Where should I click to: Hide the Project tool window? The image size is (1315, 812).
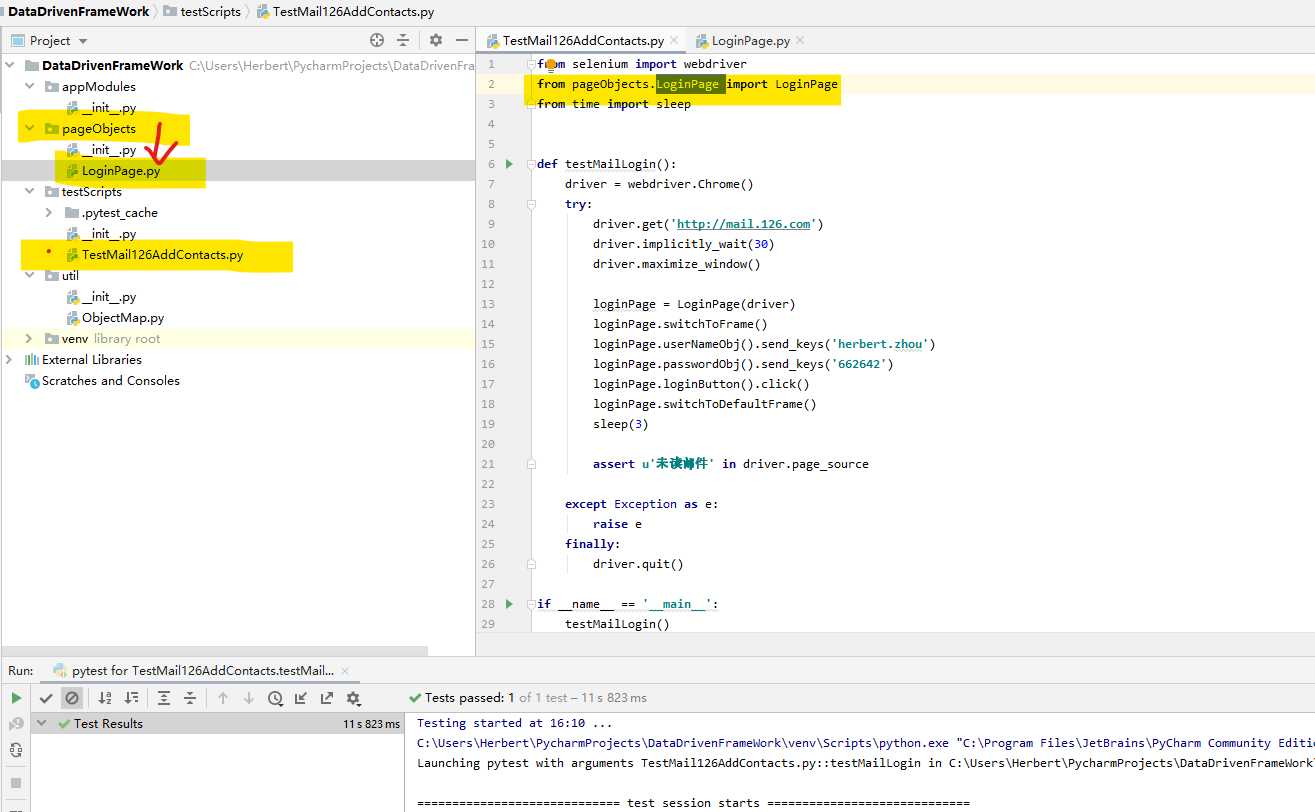(462, 40)
